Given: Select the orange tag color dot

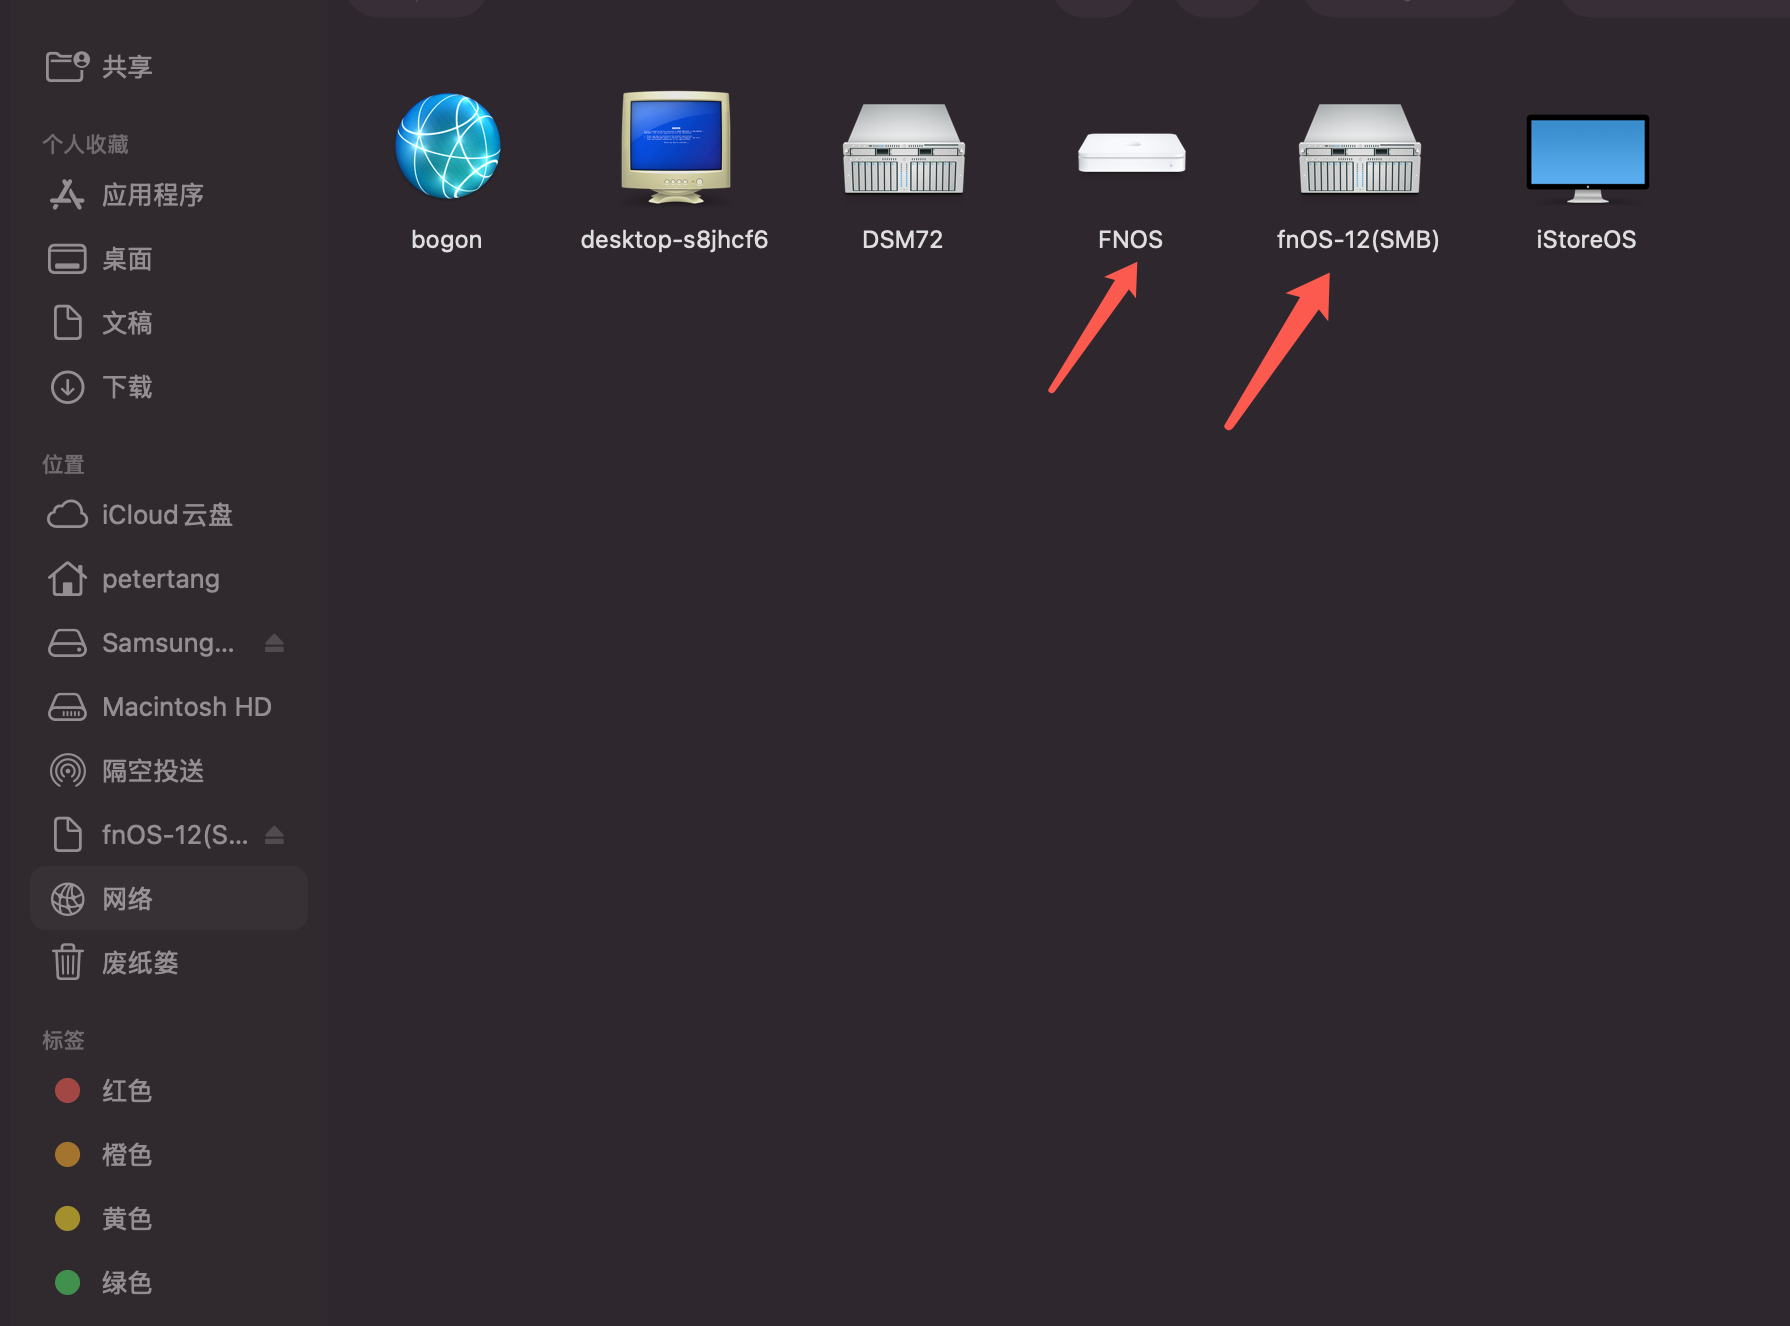Looking at the screenshot, I should (67, 1155).
